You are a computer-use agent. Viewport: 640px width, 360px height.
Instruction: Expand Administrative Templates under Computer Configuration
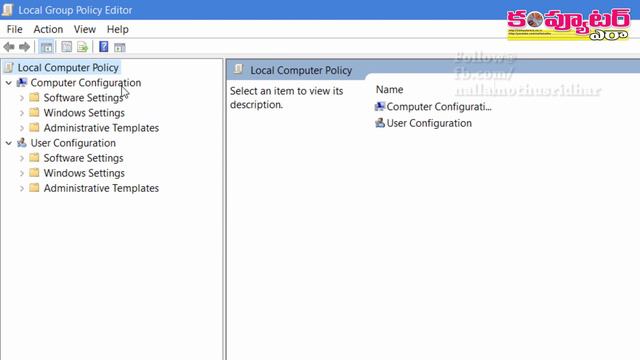click(x=22, y=128)
